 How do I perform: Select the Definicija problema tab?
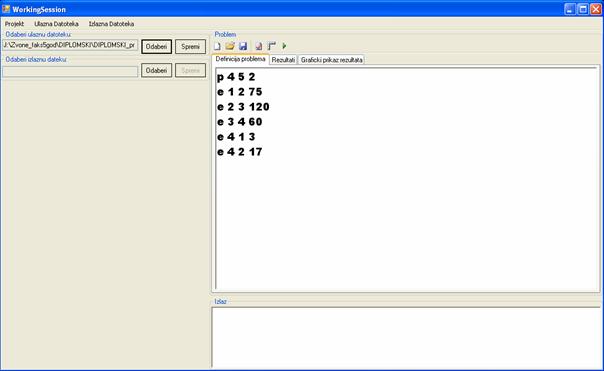(x=240, y=59)
